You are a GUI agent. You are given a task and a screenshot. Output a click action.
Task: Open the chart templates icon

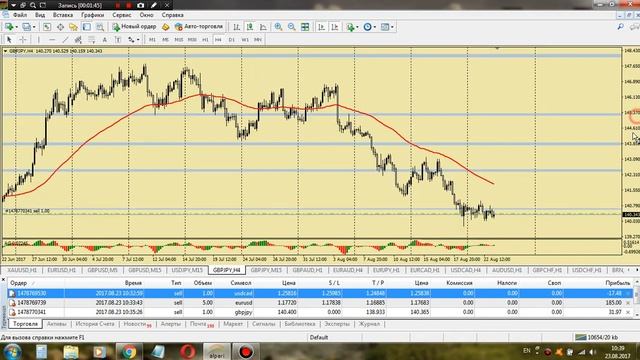385,27
